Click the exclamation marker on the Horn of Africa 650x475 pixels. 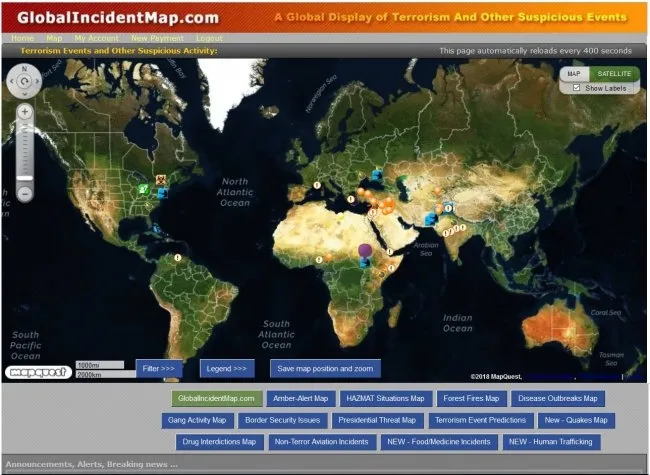coord(390,252)
